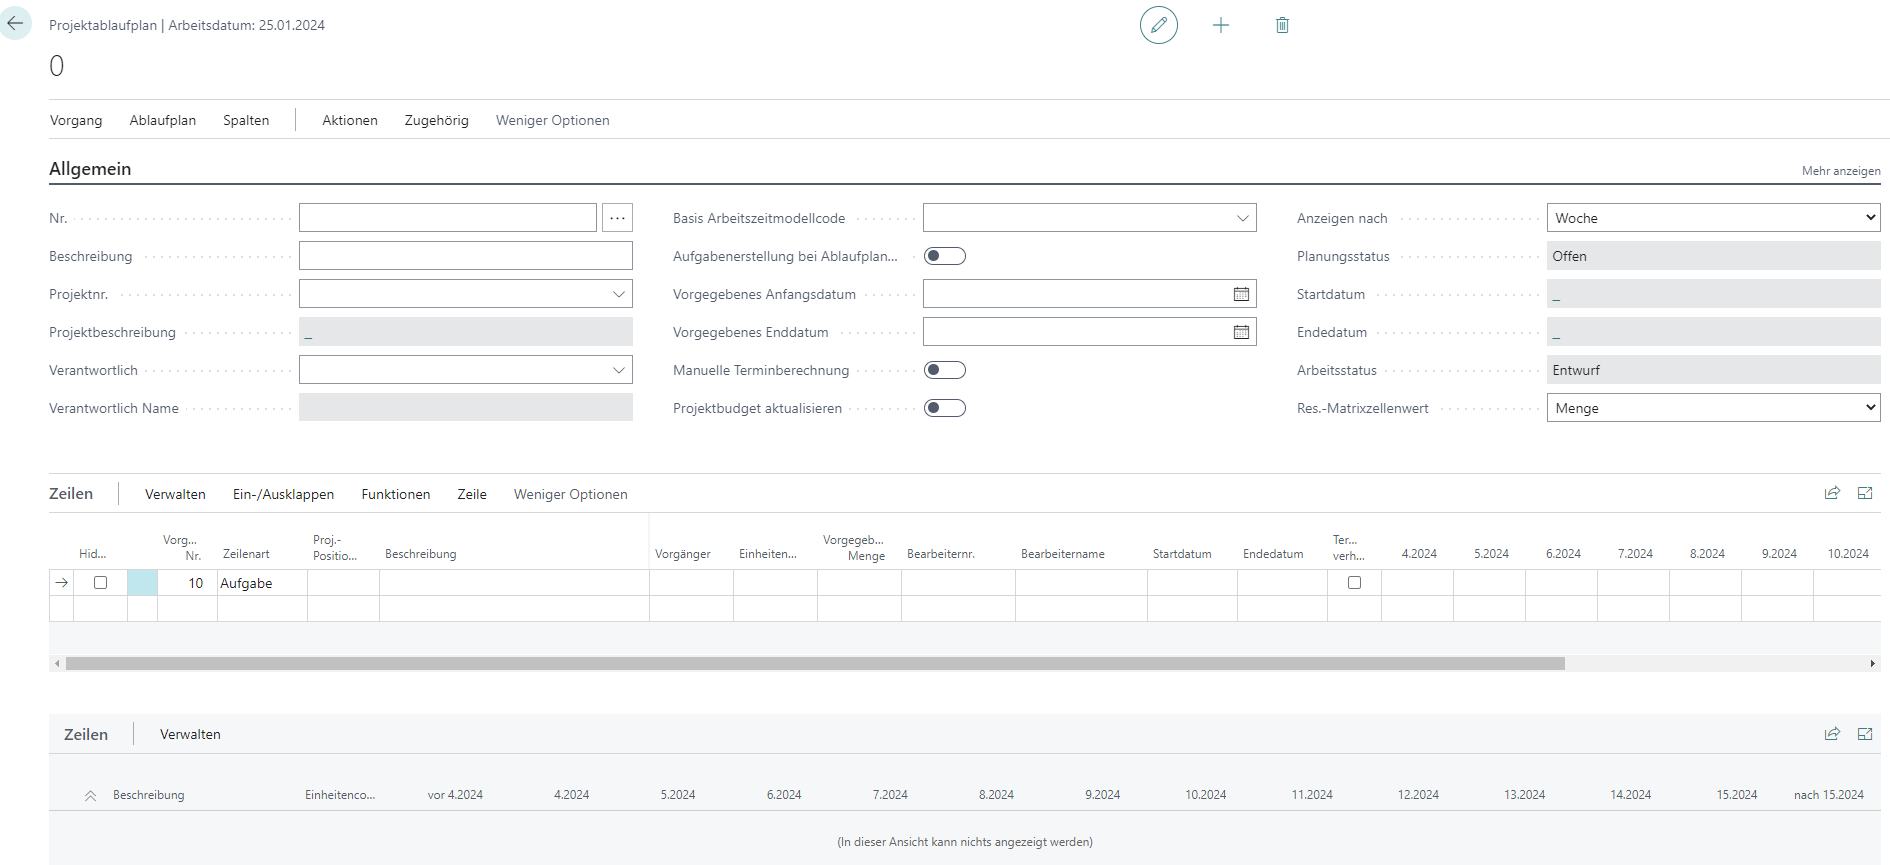
Task: Open Verwalten in upper Zeilen
Action: click(175, 494)
